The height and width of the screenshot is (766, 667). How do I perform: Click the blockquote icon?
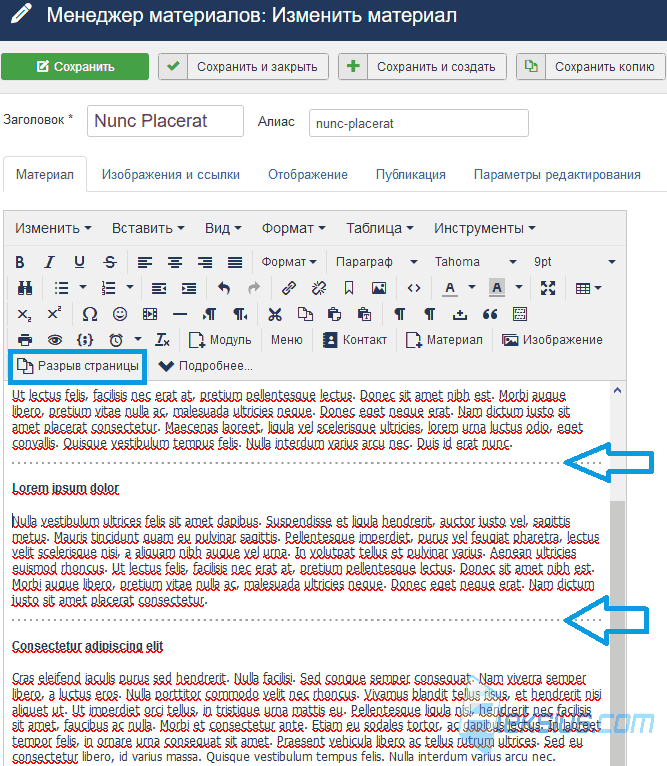(490, 314)
